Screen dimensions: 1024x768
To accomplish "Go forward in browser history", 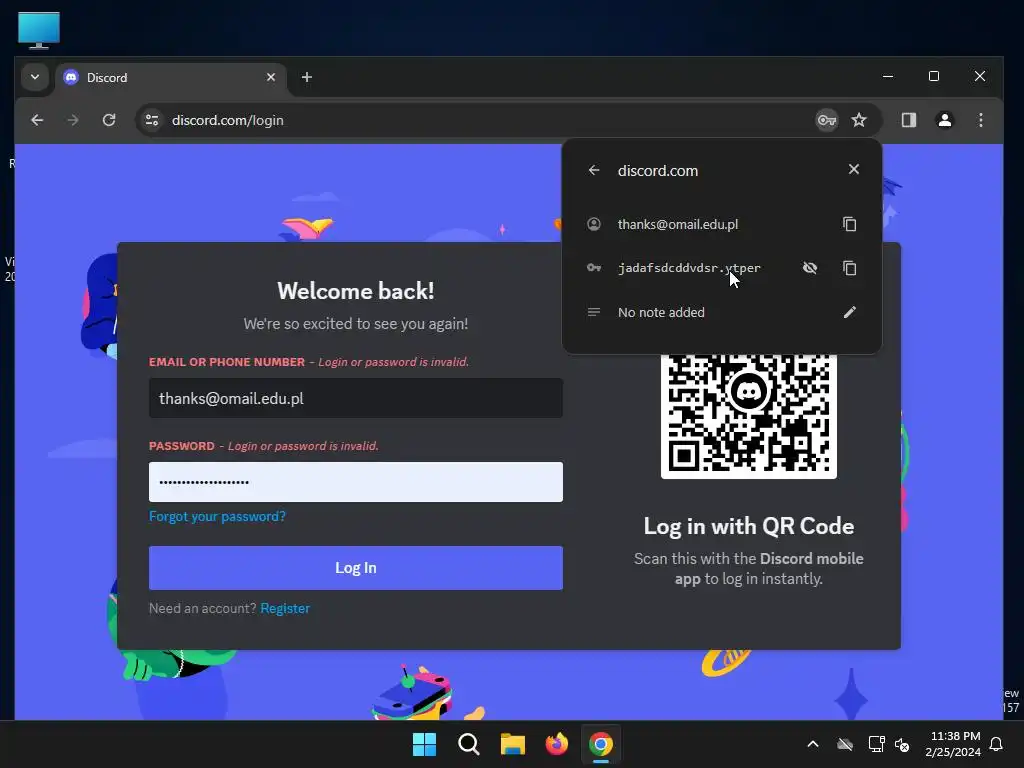I will click(73, 120).
